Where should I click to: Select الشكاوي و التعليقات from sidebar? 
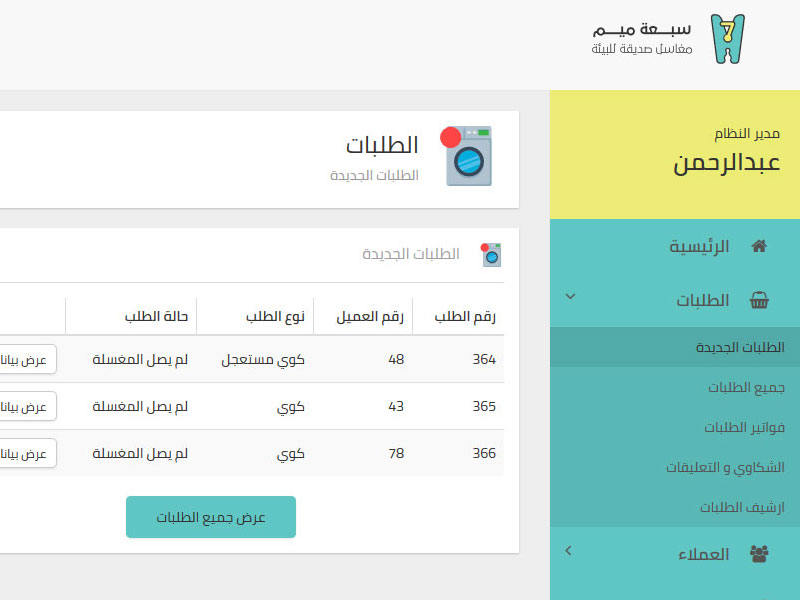tap(725, 467)
